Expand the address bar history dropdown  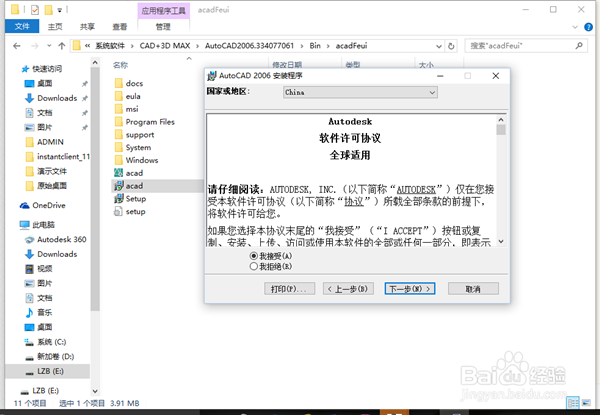click(439, 46)
